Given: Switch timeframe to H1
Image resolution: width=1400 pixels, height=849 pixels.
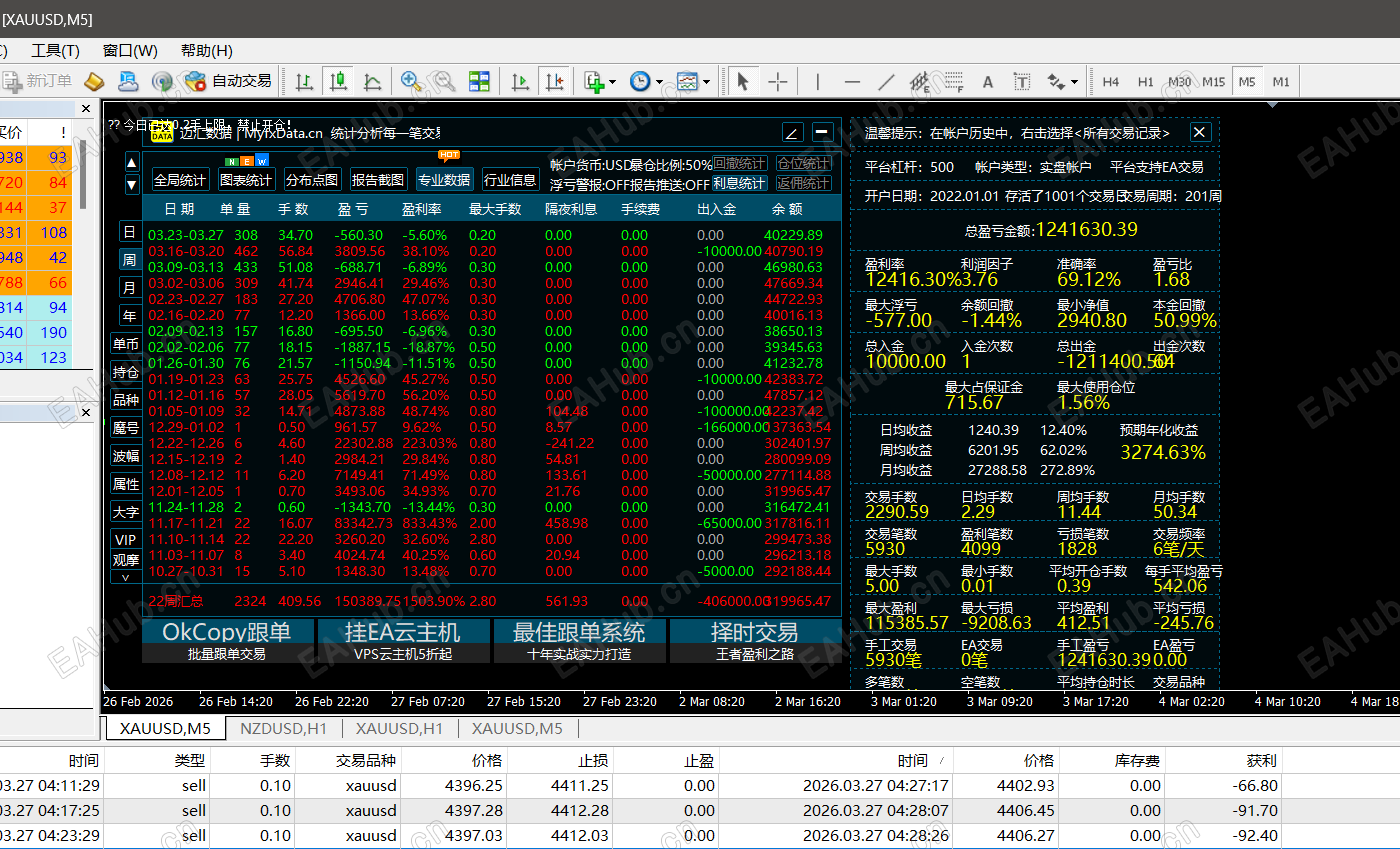Looking at the screenshot, I should 1146,82.
